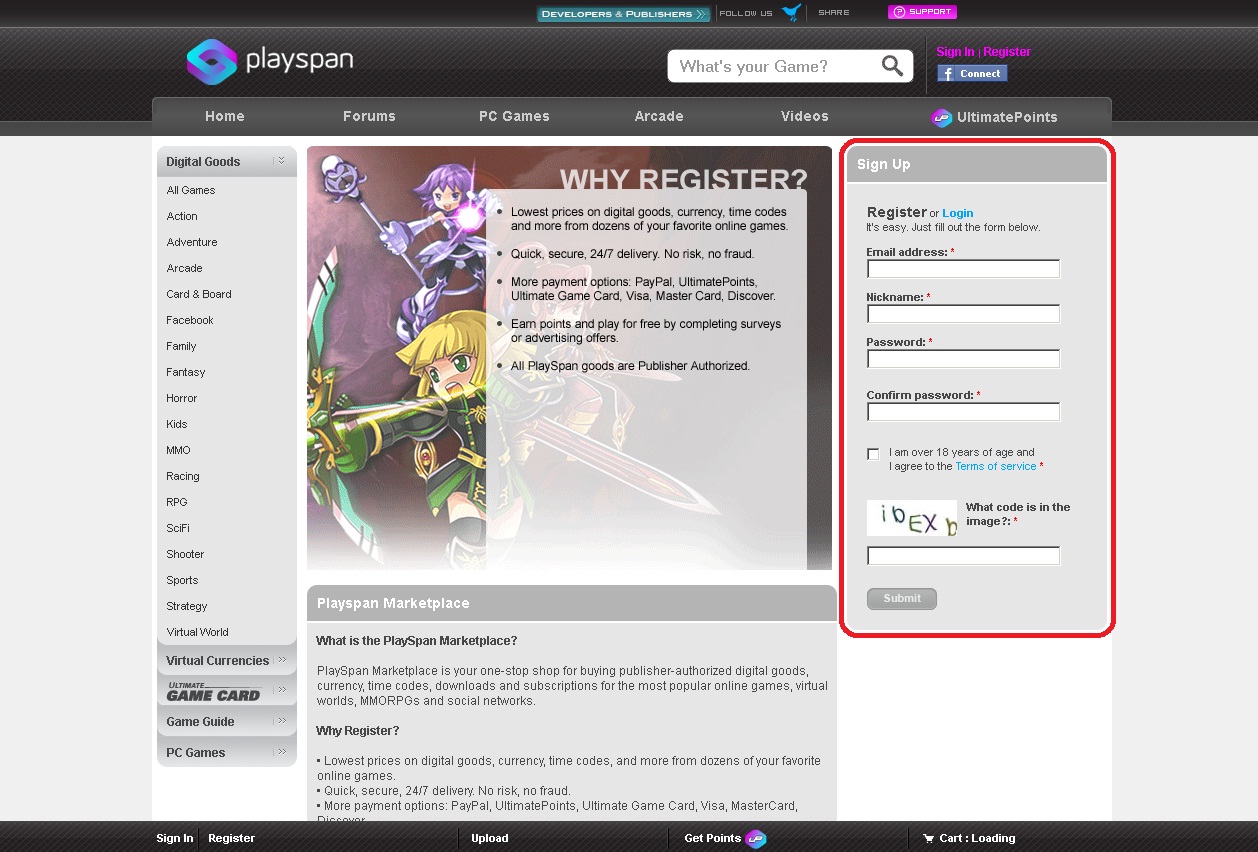Image resolution: width=1258 pixels, height=852 pixels.
Task: Click Get Points text in footer bar
Action: point(713,838)
